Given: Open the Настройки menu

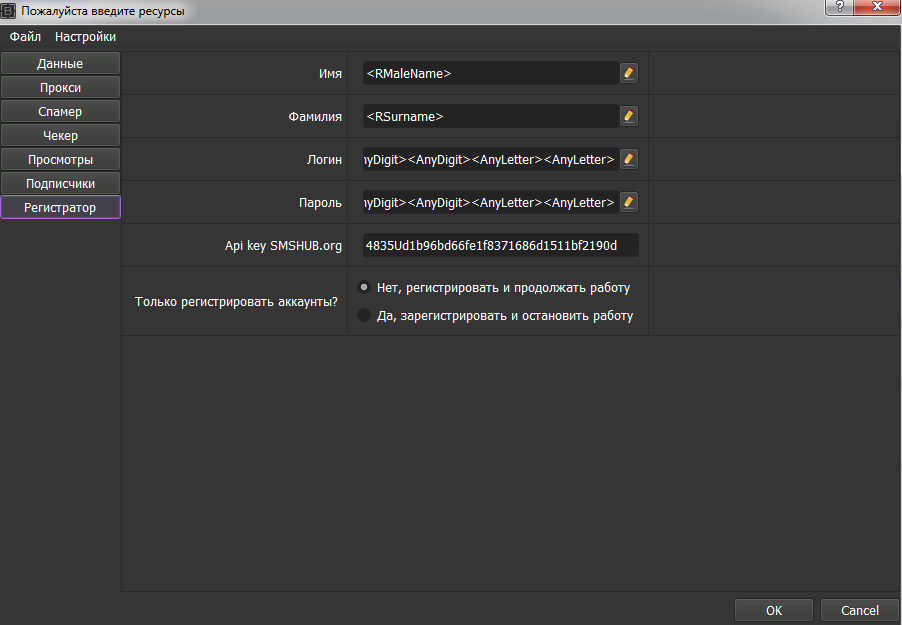Looking at the screenshot, I should point(85,37).
